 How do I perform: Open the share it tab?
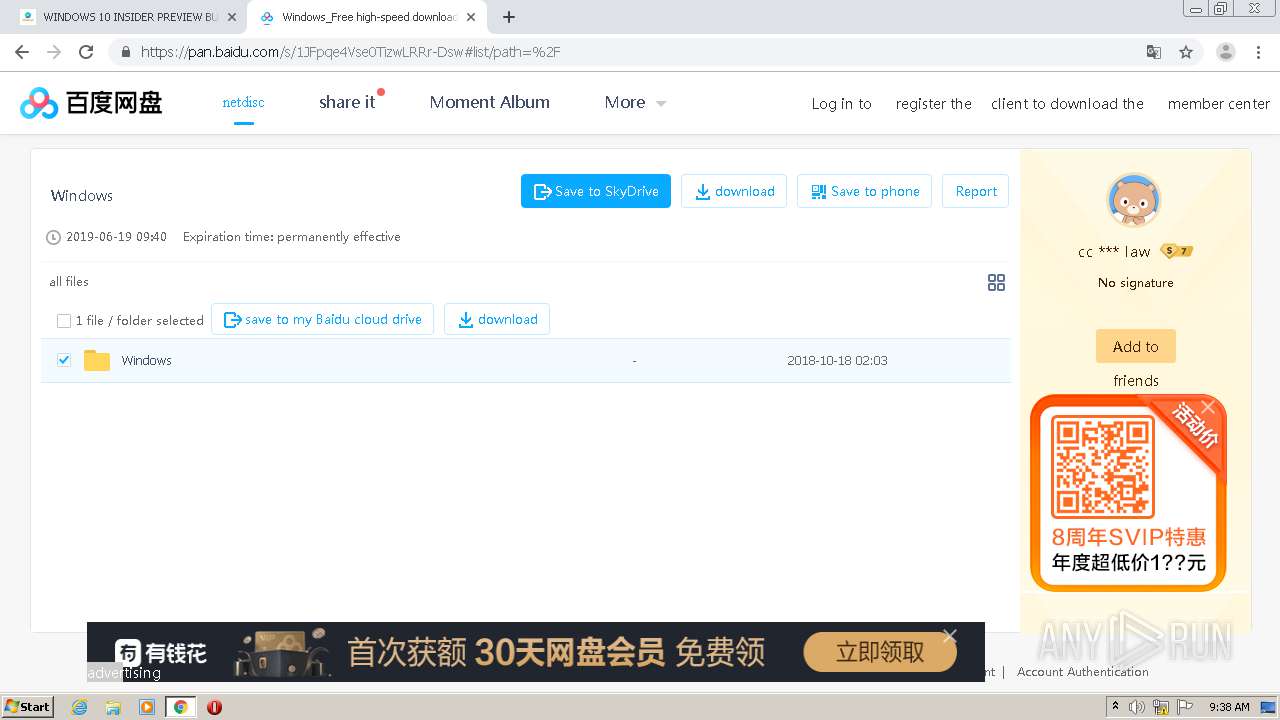tap(347, 102)
